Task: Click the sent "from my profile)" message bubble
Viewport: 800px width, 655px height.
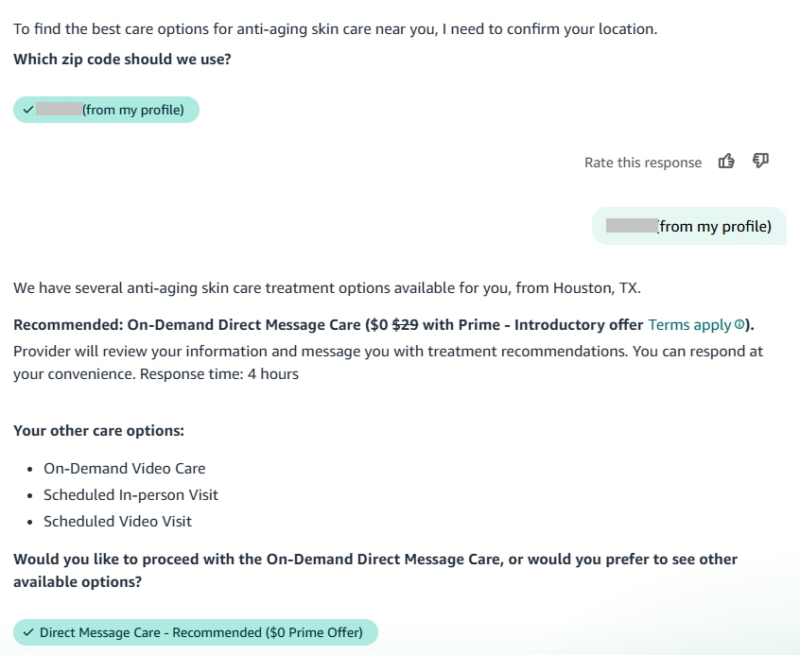Action: [x=689, y=227]
